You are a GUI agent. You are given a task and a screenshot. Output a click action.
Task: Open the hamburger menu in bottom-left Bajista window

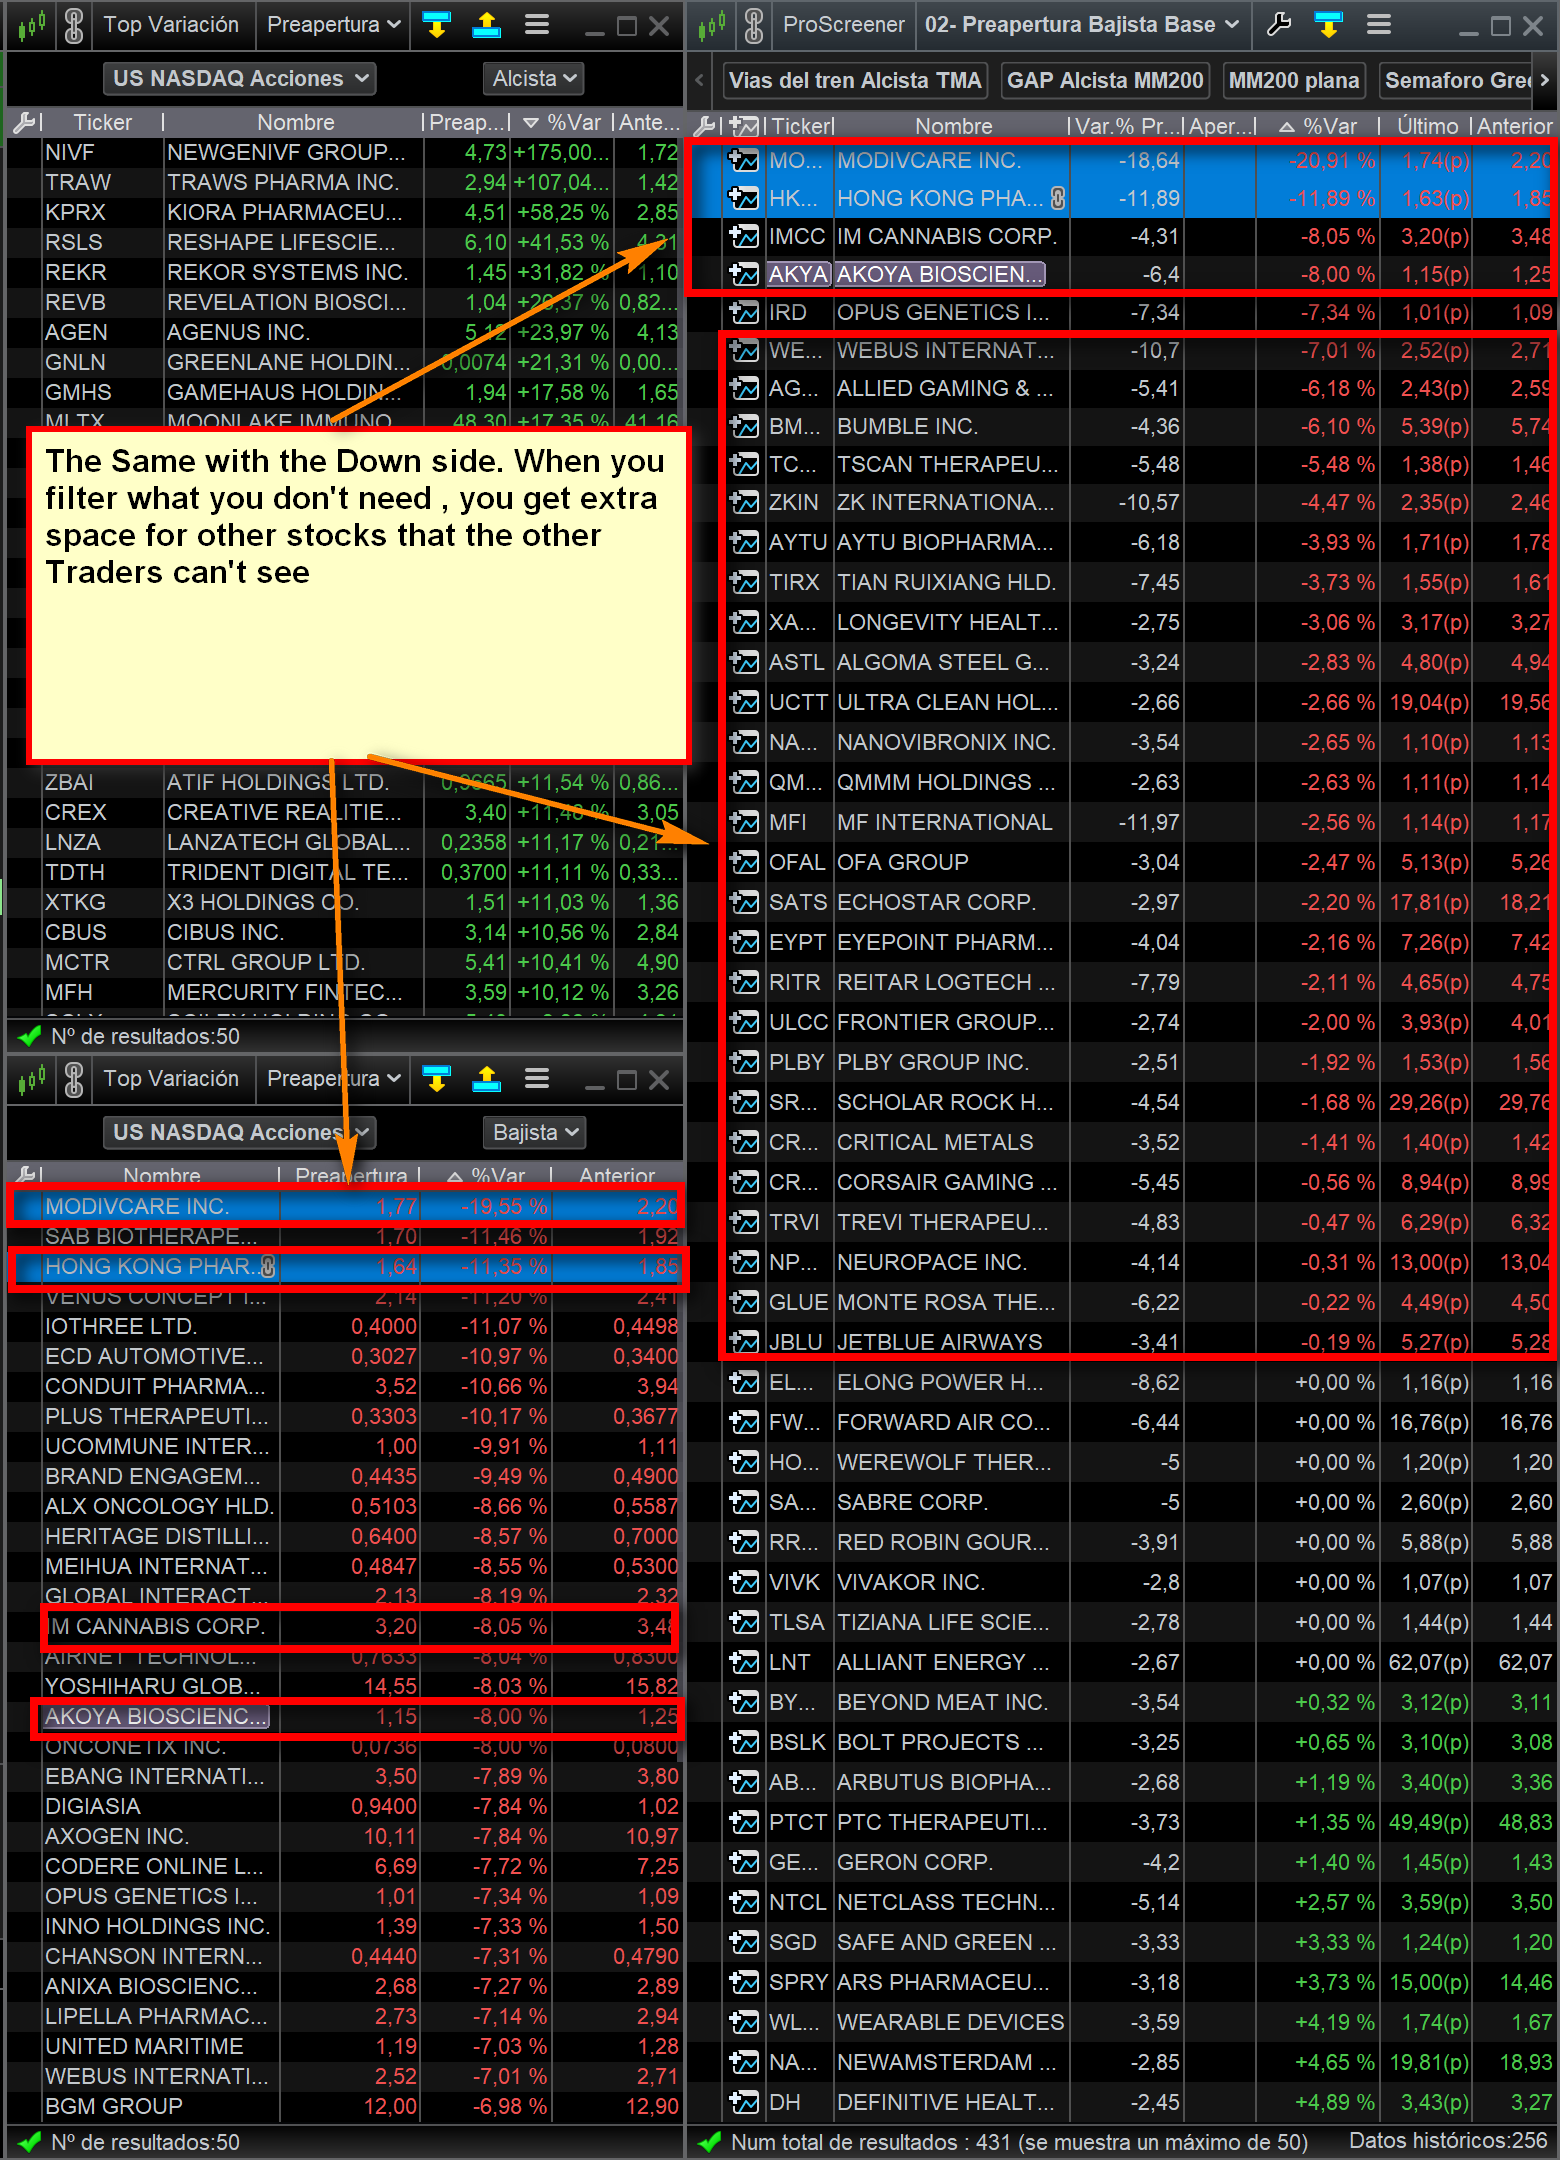(537, 1079)
